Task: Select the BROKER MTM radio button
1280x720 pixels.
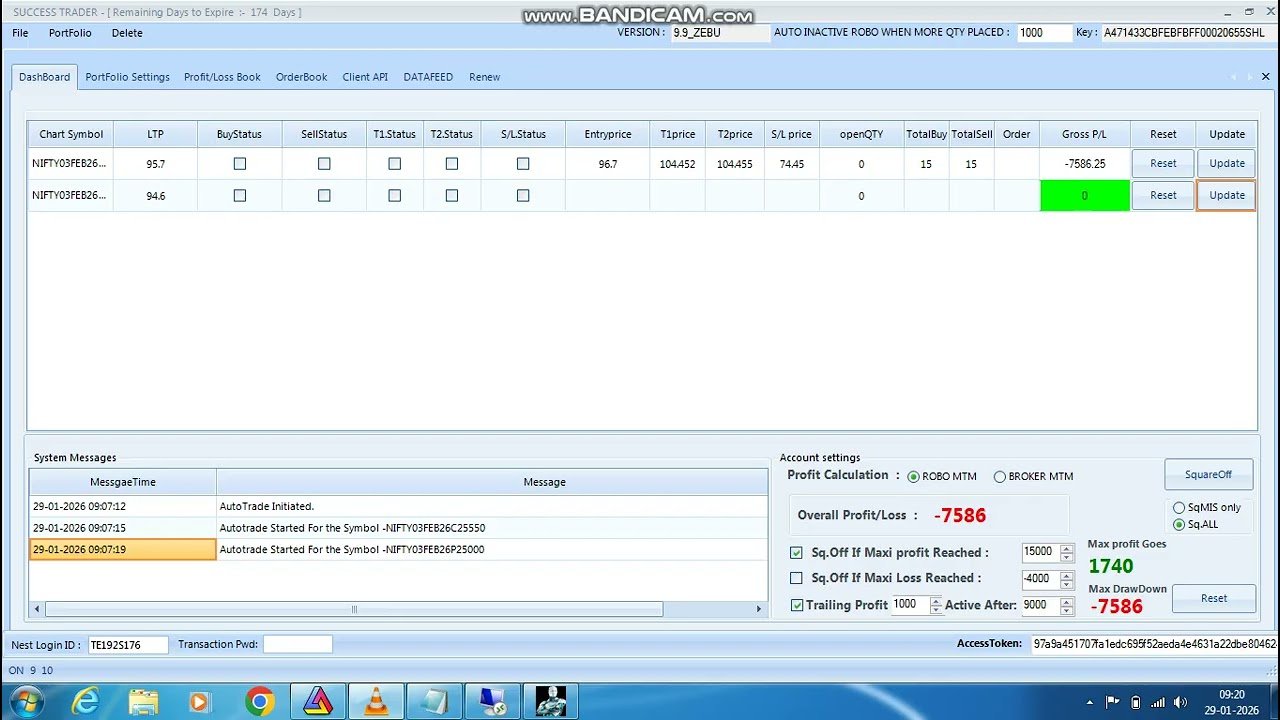Action: click(x=1000, y=476)
